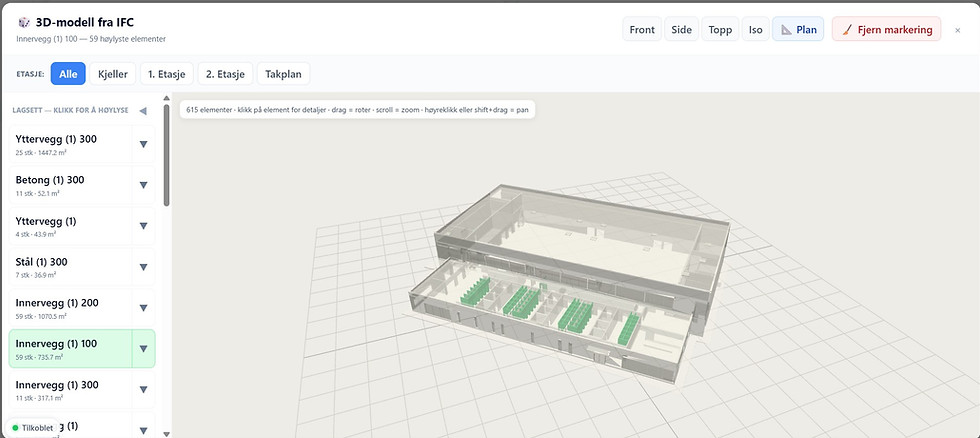Screen dimensions: 980x438
Task: Expand the Yttervegg (1) 43.9 m² dropdown arrow
Action: (143, 226)
